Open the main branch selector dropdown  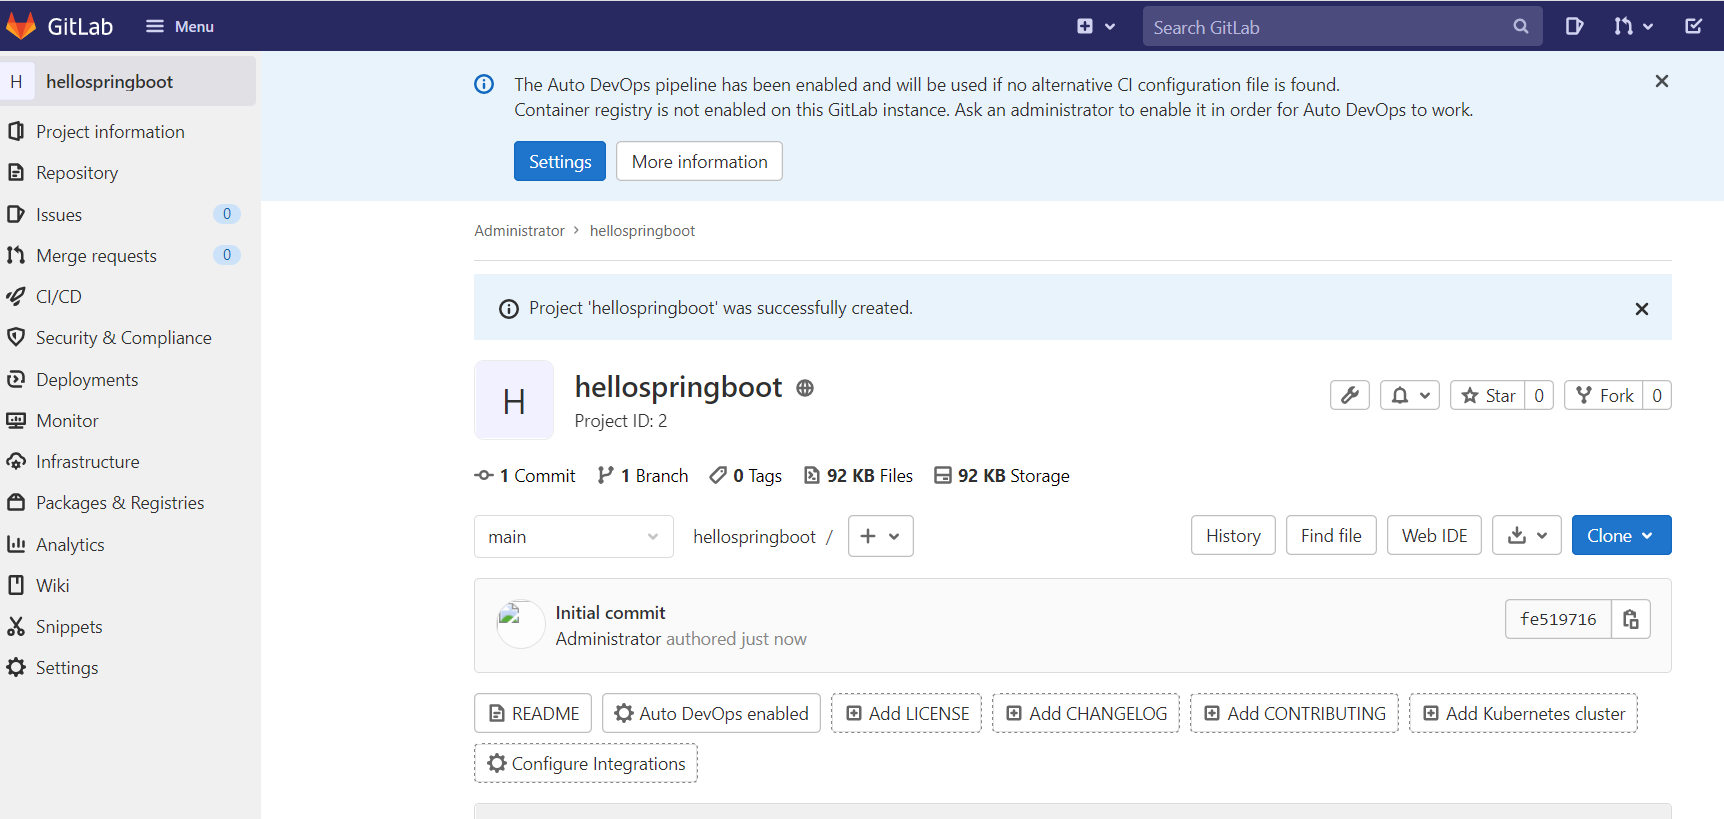(574, 536)
